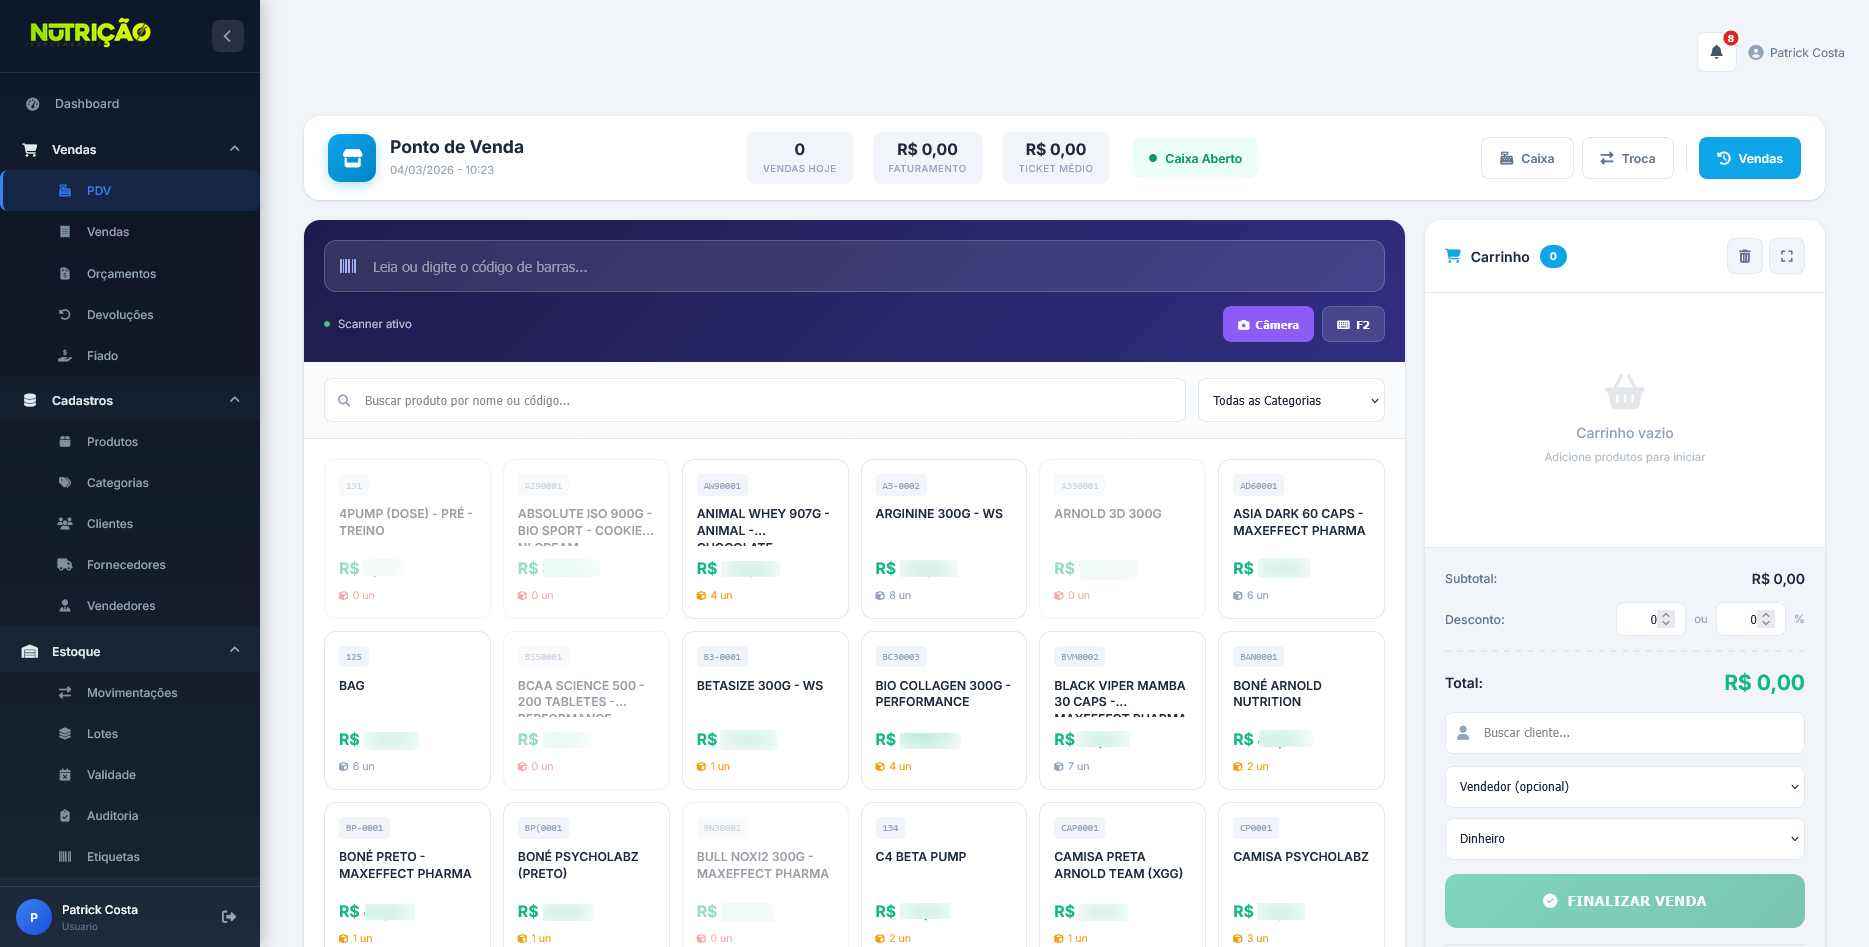Open the Dinheiro payment method dropdown
Viewport: 1869px width, 947px height.
tap(1624, 839)
